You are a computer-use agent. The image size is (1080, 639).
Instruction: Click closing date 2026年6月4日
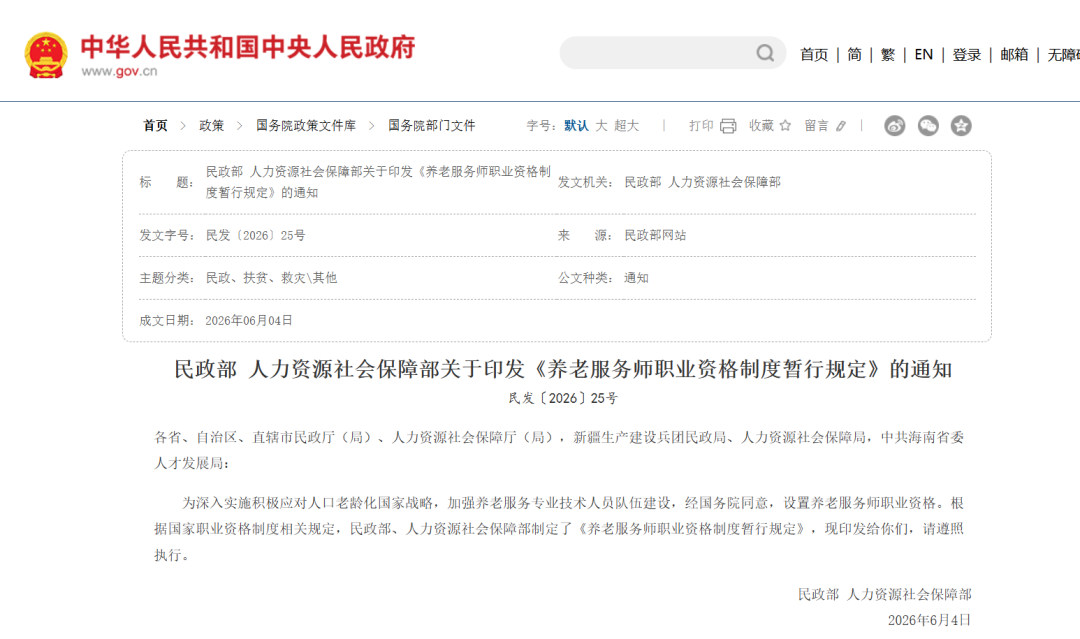point(929,620)
